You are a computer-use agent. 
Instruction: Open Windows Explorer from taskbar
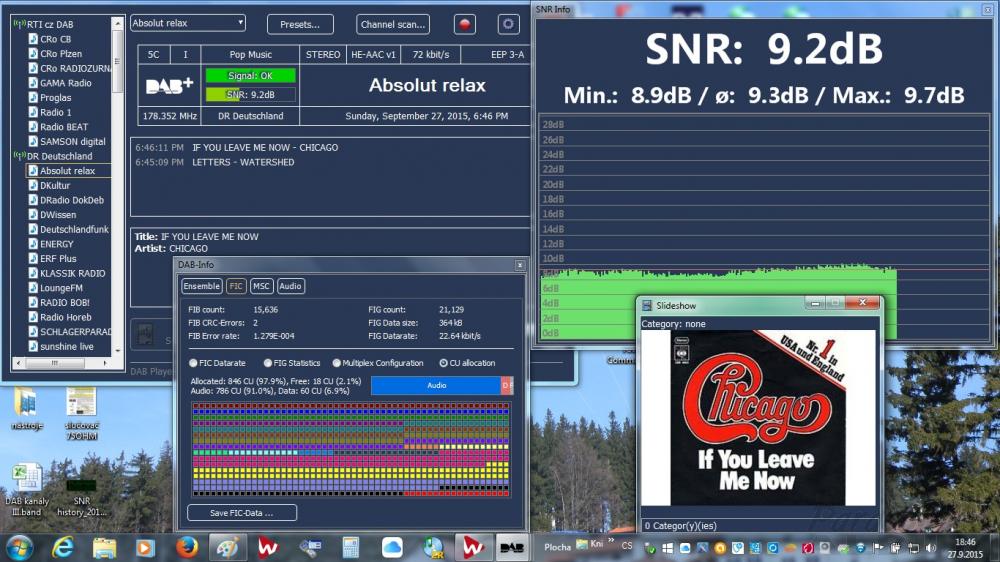point(104,548)
